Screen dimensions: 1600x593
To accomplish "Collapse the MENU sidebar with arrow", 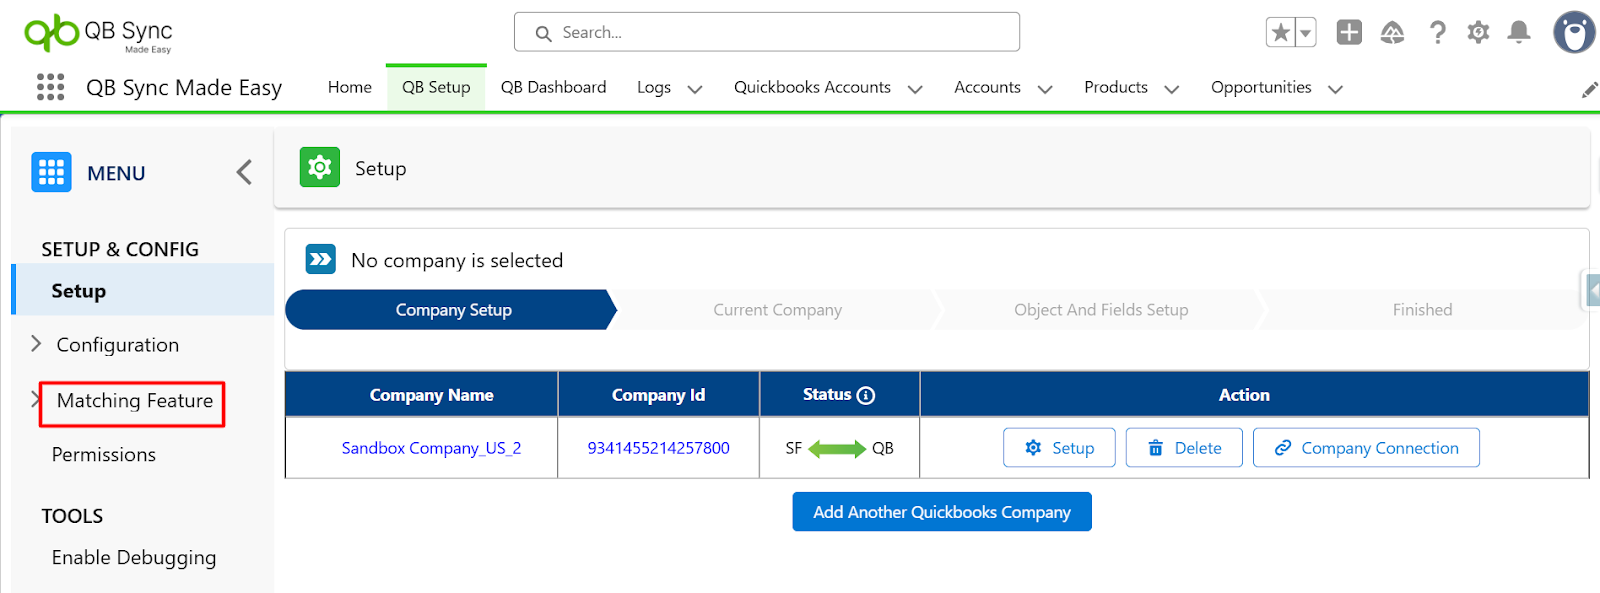I will click(x=244, y=172).
